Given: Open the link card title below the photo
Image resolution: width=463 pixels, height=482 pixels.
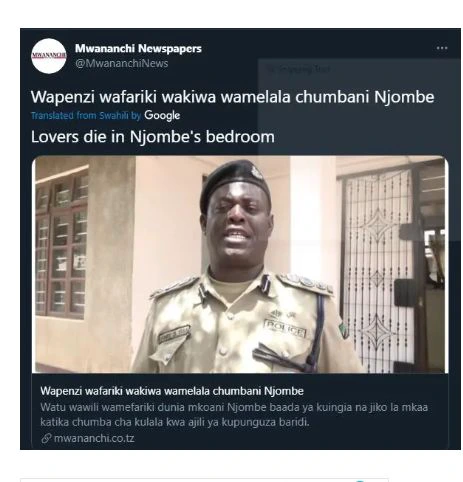Looking at the screenshot, I should 172,391.
